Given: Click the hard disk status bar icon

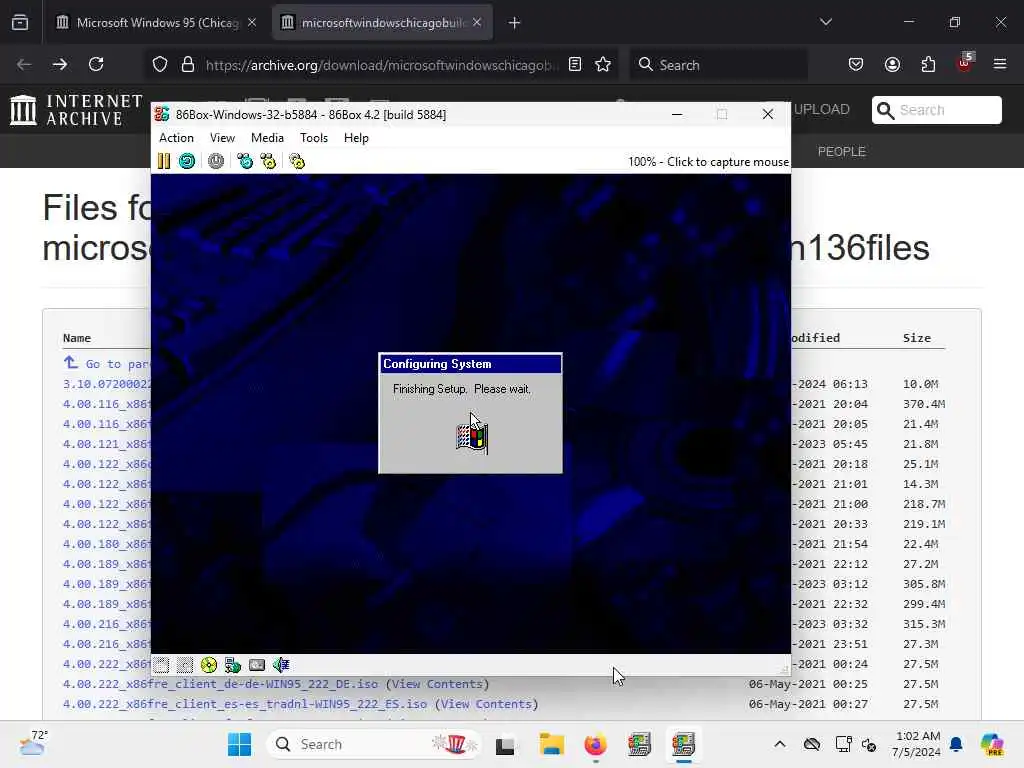Looking at the screenshot, I should (x=257, y=665).
